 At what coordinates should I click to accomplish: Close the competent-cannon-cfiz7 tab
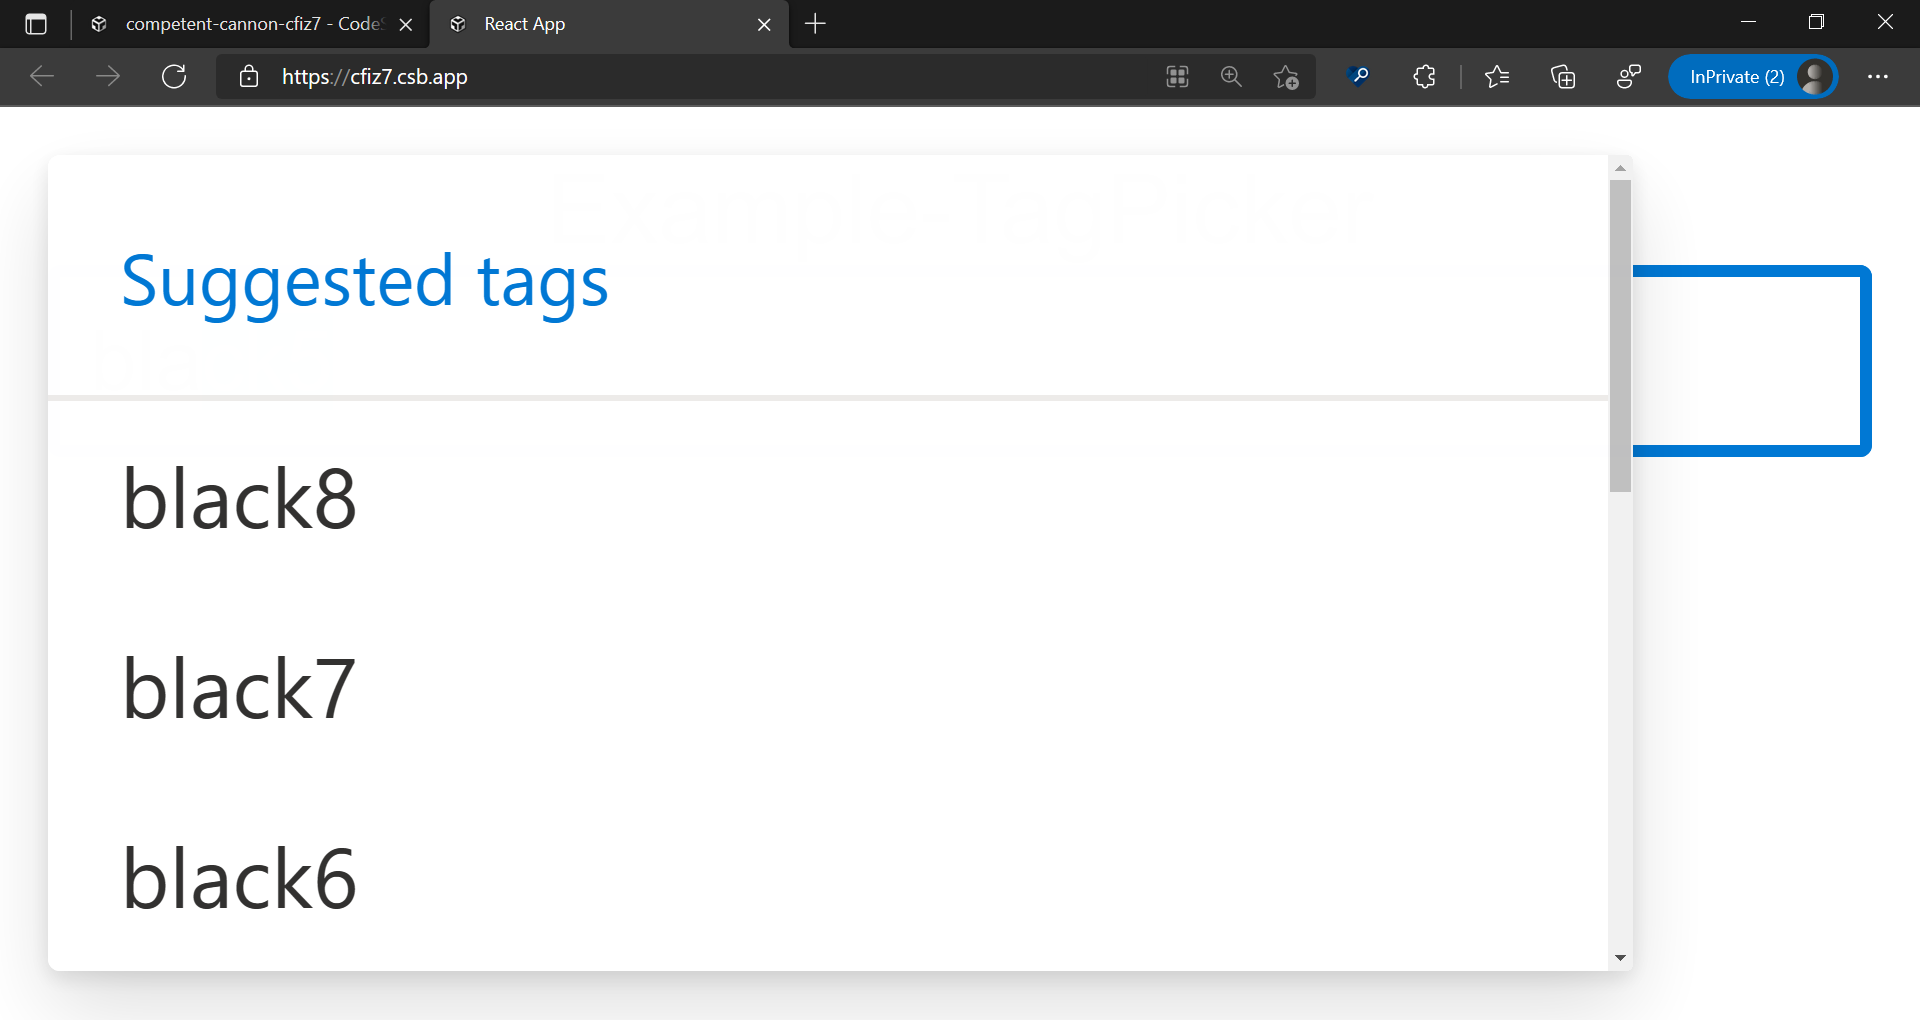click(x=406, y=24)
